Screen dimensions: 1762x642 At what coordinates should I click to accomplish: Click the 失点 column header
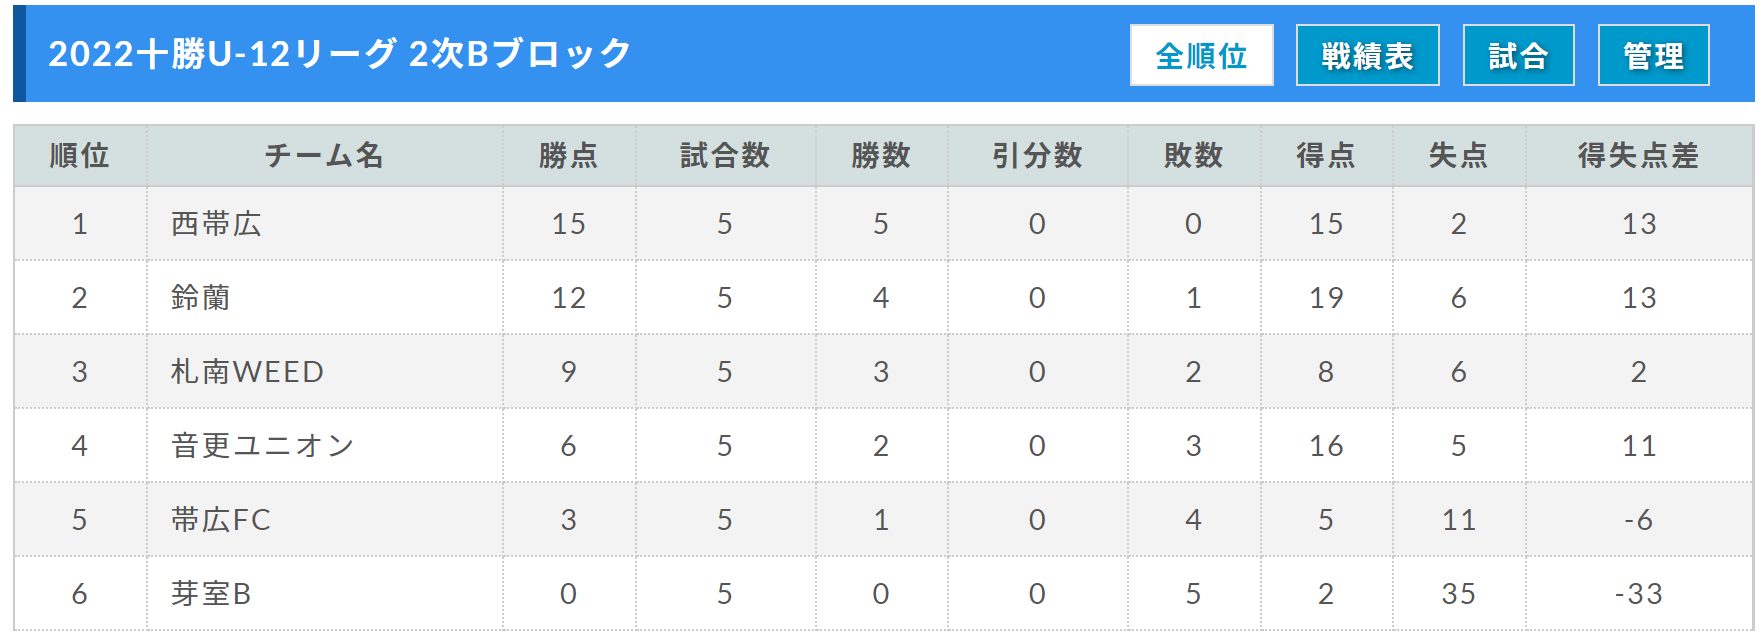[1458, 156]
